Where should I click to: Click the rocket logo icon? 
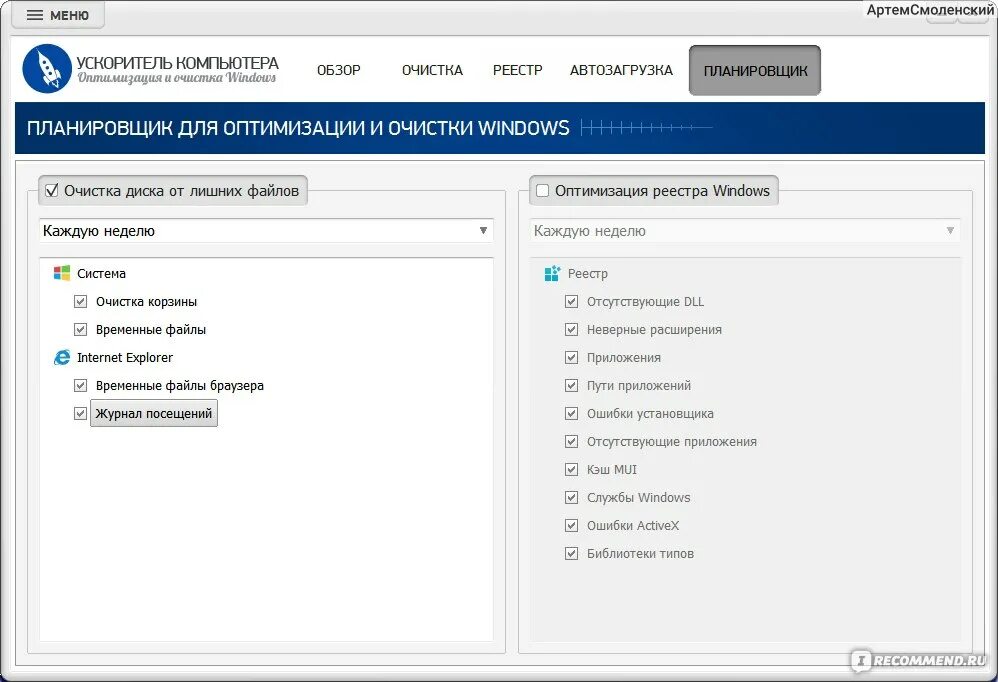pyautogui.click(x=47, y=69)
